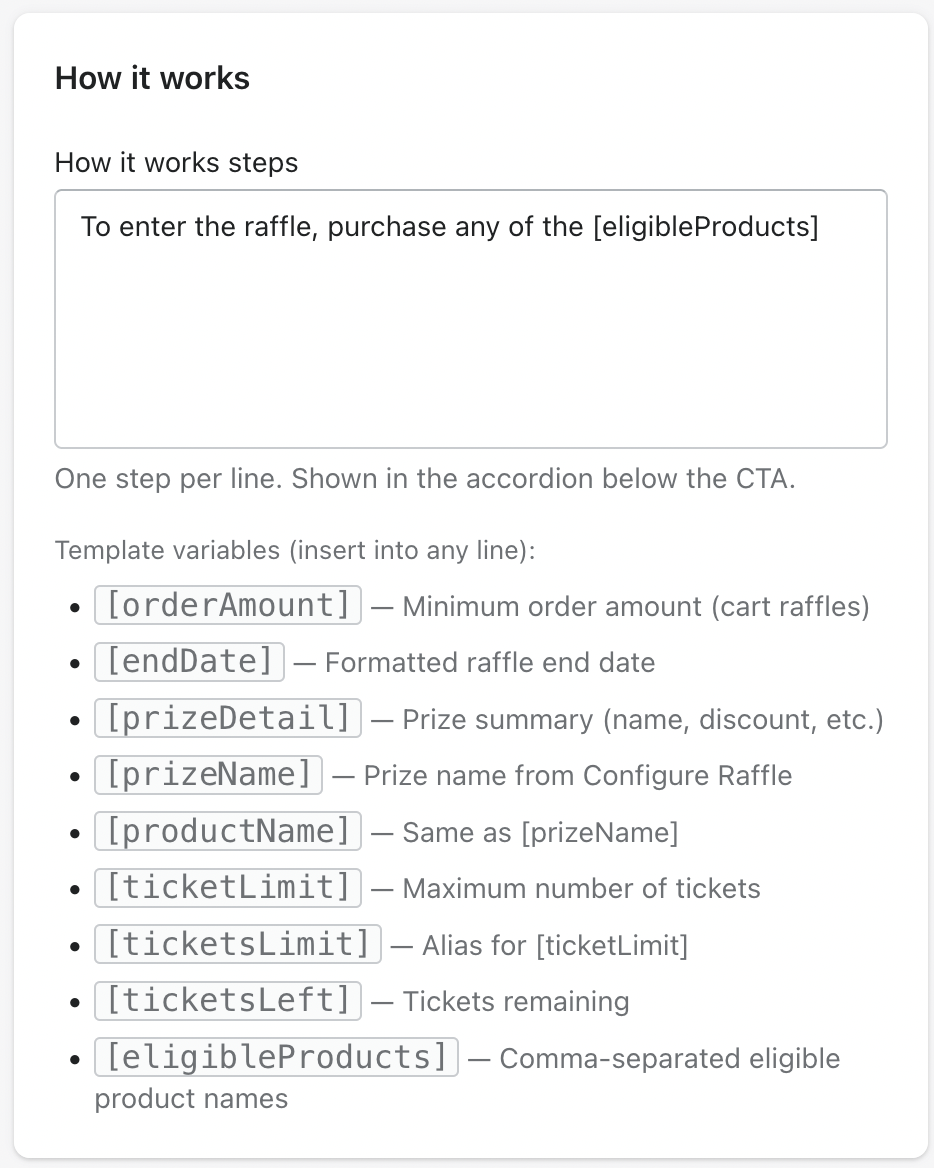Click the 'How it works' heading
Image resolution: width=934 pixels, height=1168 pixels.
pyautogui.click(x=153, y=78)
